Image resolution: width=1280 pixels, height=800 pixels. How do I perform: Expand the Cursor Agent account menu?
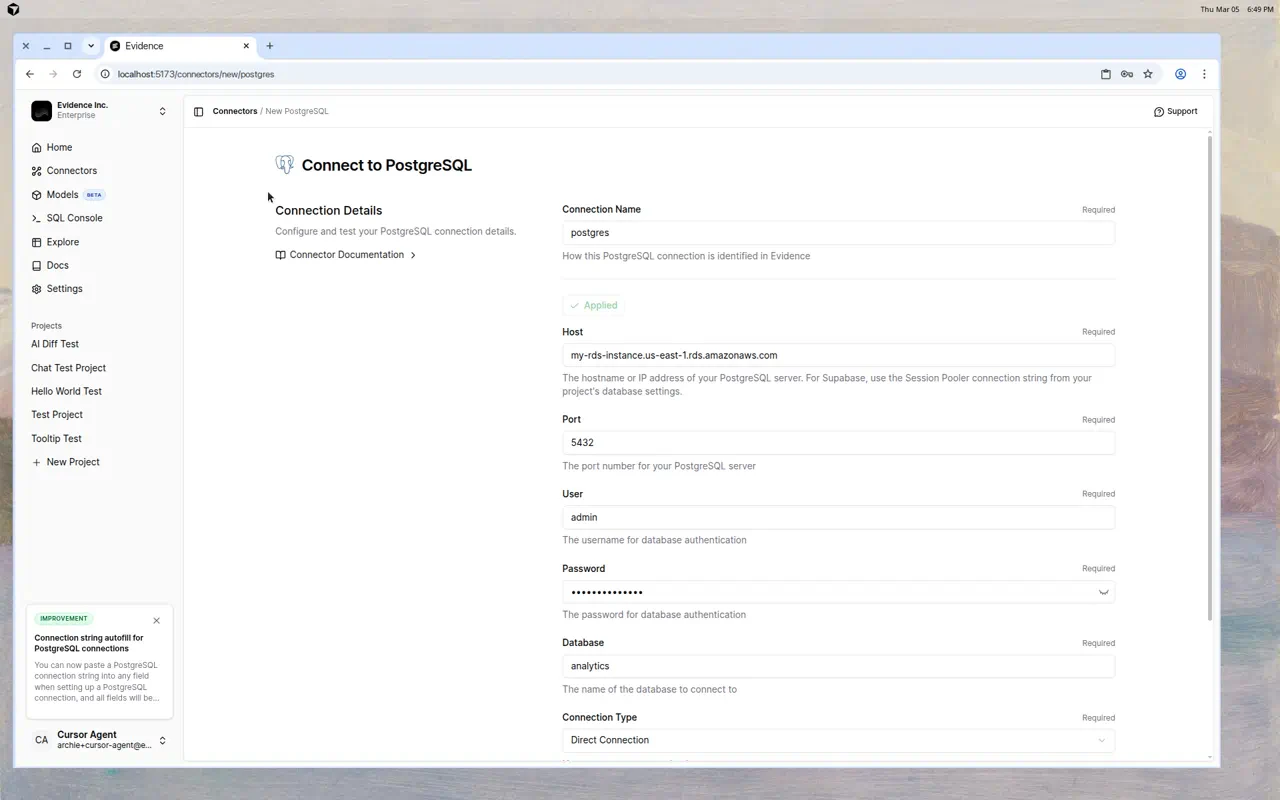(162, 740)
